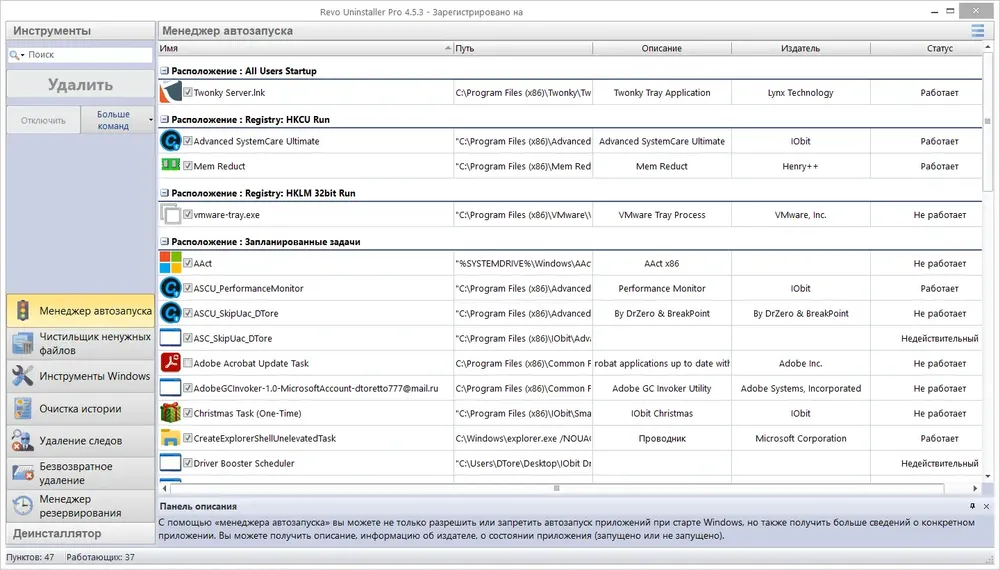Click the search magnifier icon
The image size is (1000, 570).
(14, 55)
